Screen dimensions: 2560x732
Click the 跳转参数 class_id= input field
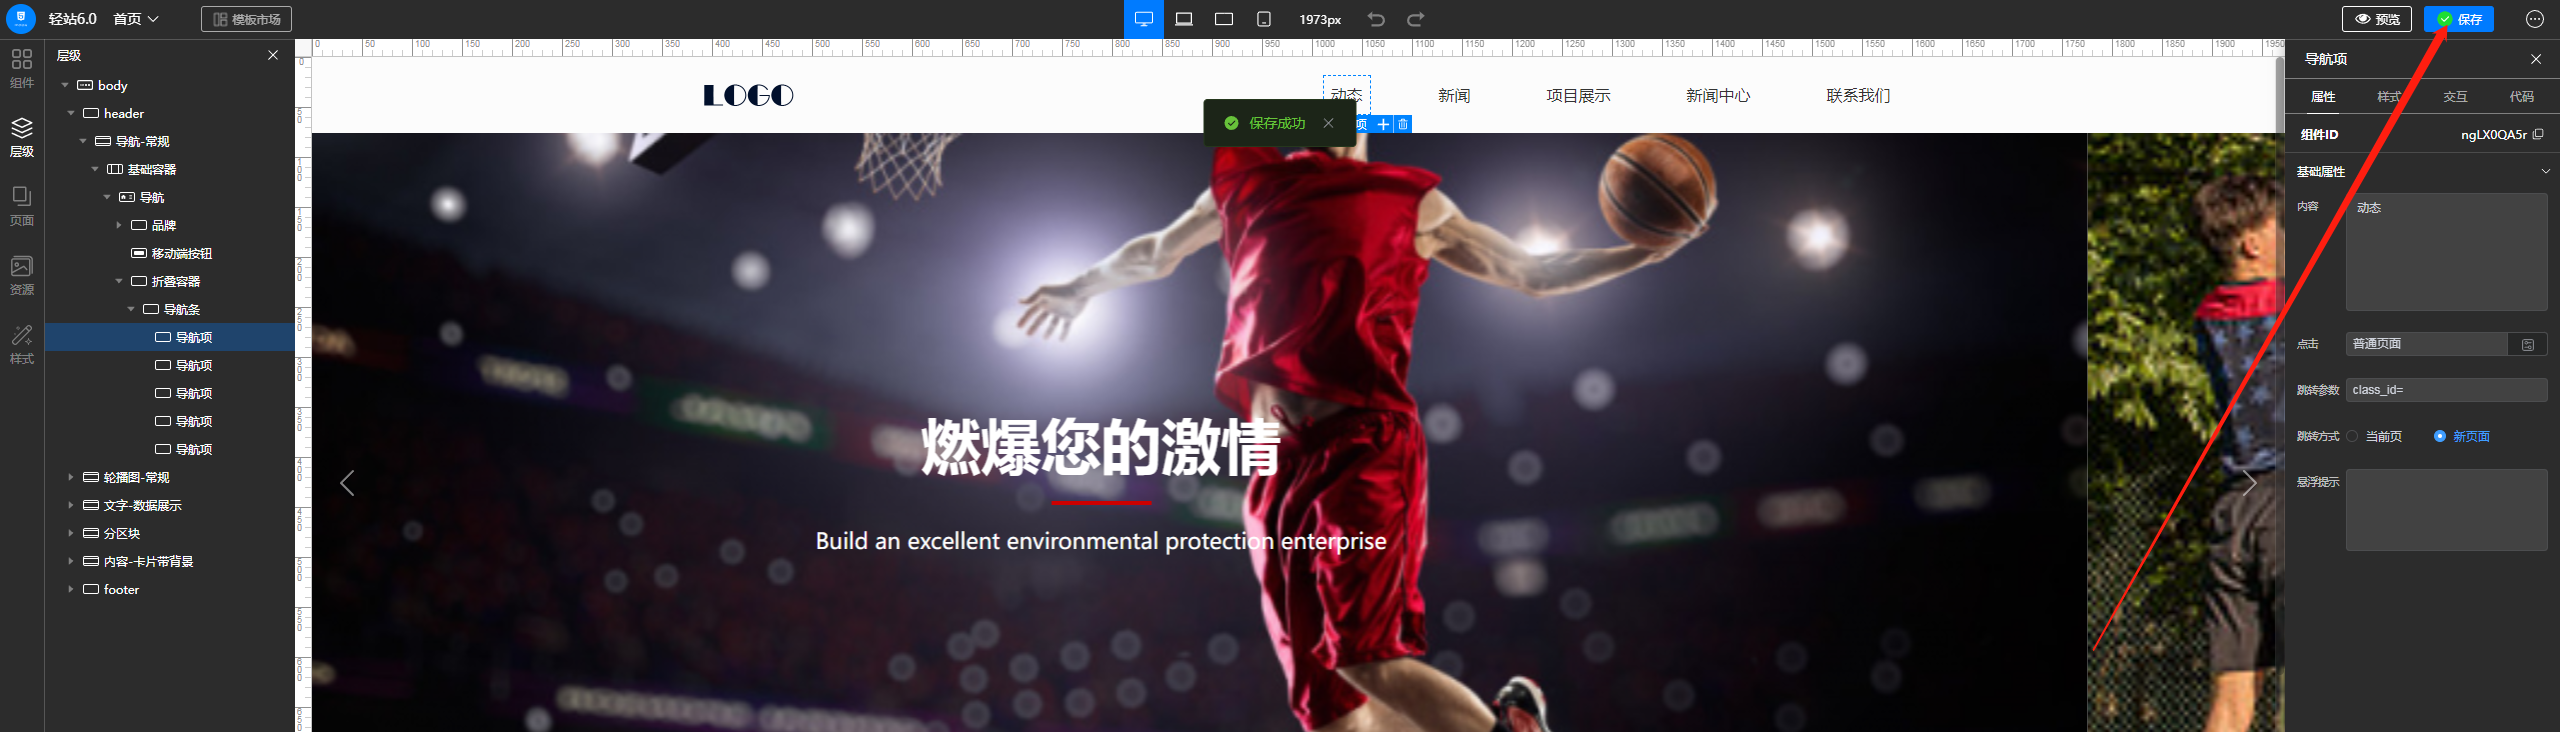tap(2447, 390)
